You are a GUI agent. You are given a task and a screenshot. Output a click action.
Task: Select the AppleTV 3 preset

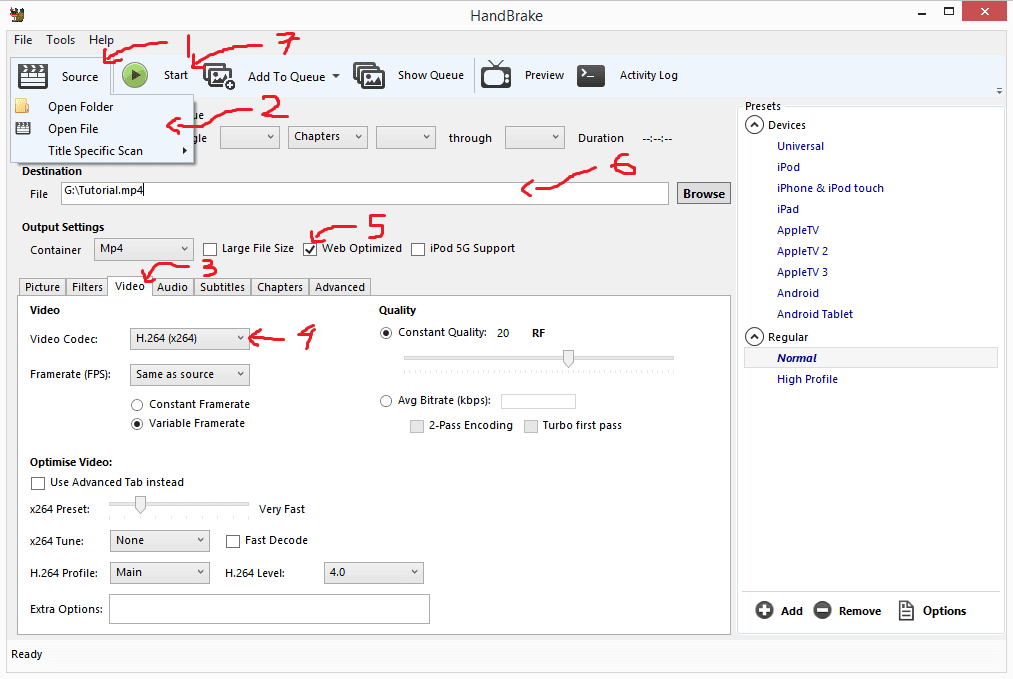[802, 272]
